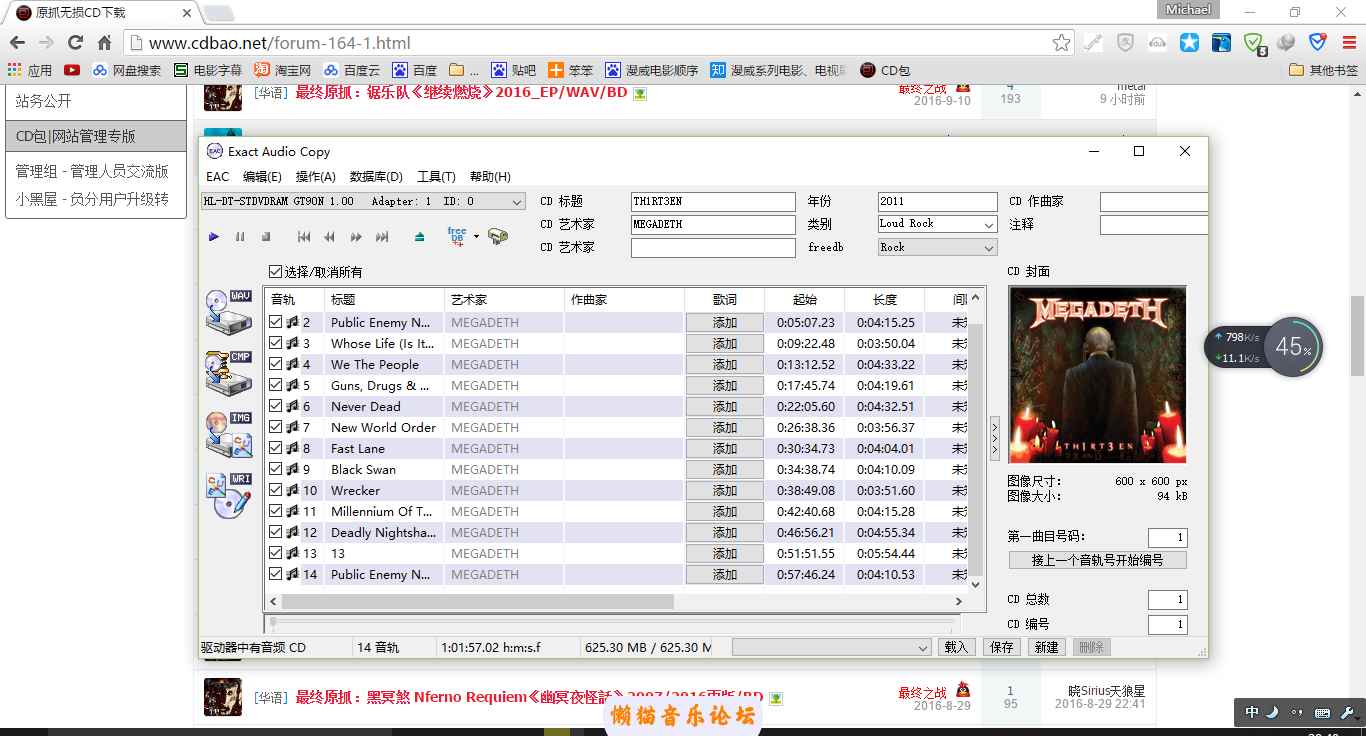The height and width of the screenshot is (736, 1366).
Task: Click the 保存 save button
Action: point(1001,647)
